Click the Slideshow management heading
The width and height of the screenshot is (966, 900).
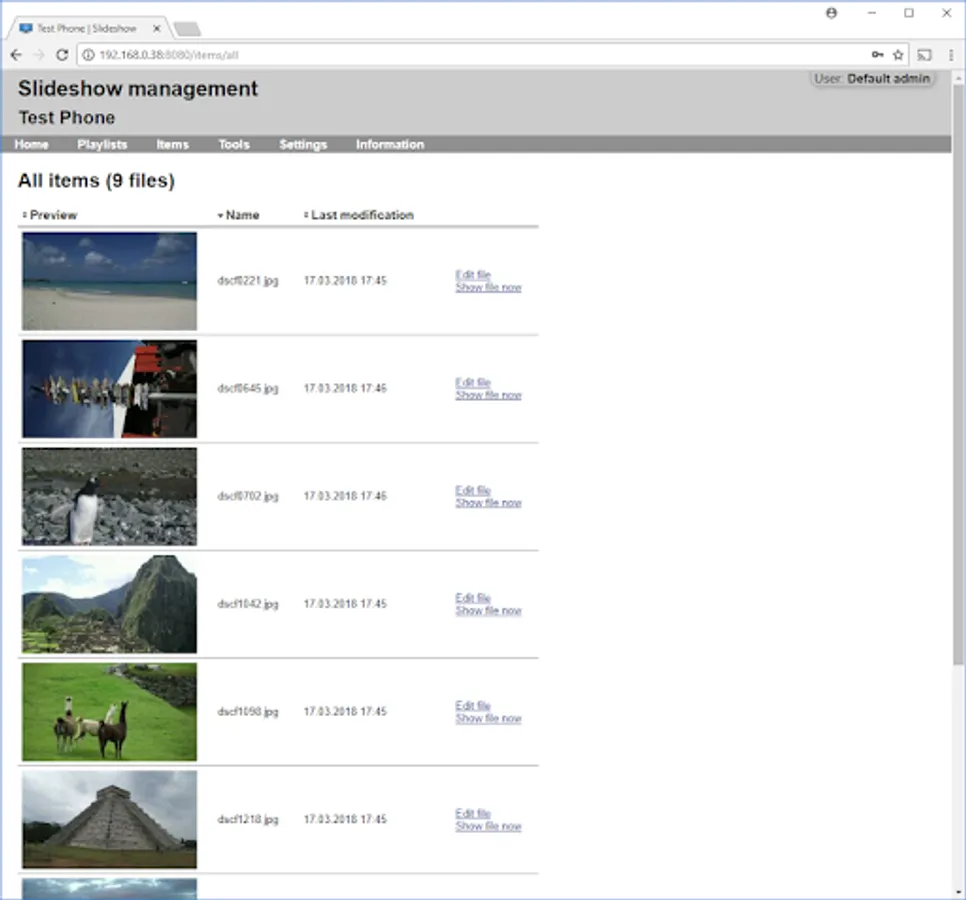coord(138,89)
